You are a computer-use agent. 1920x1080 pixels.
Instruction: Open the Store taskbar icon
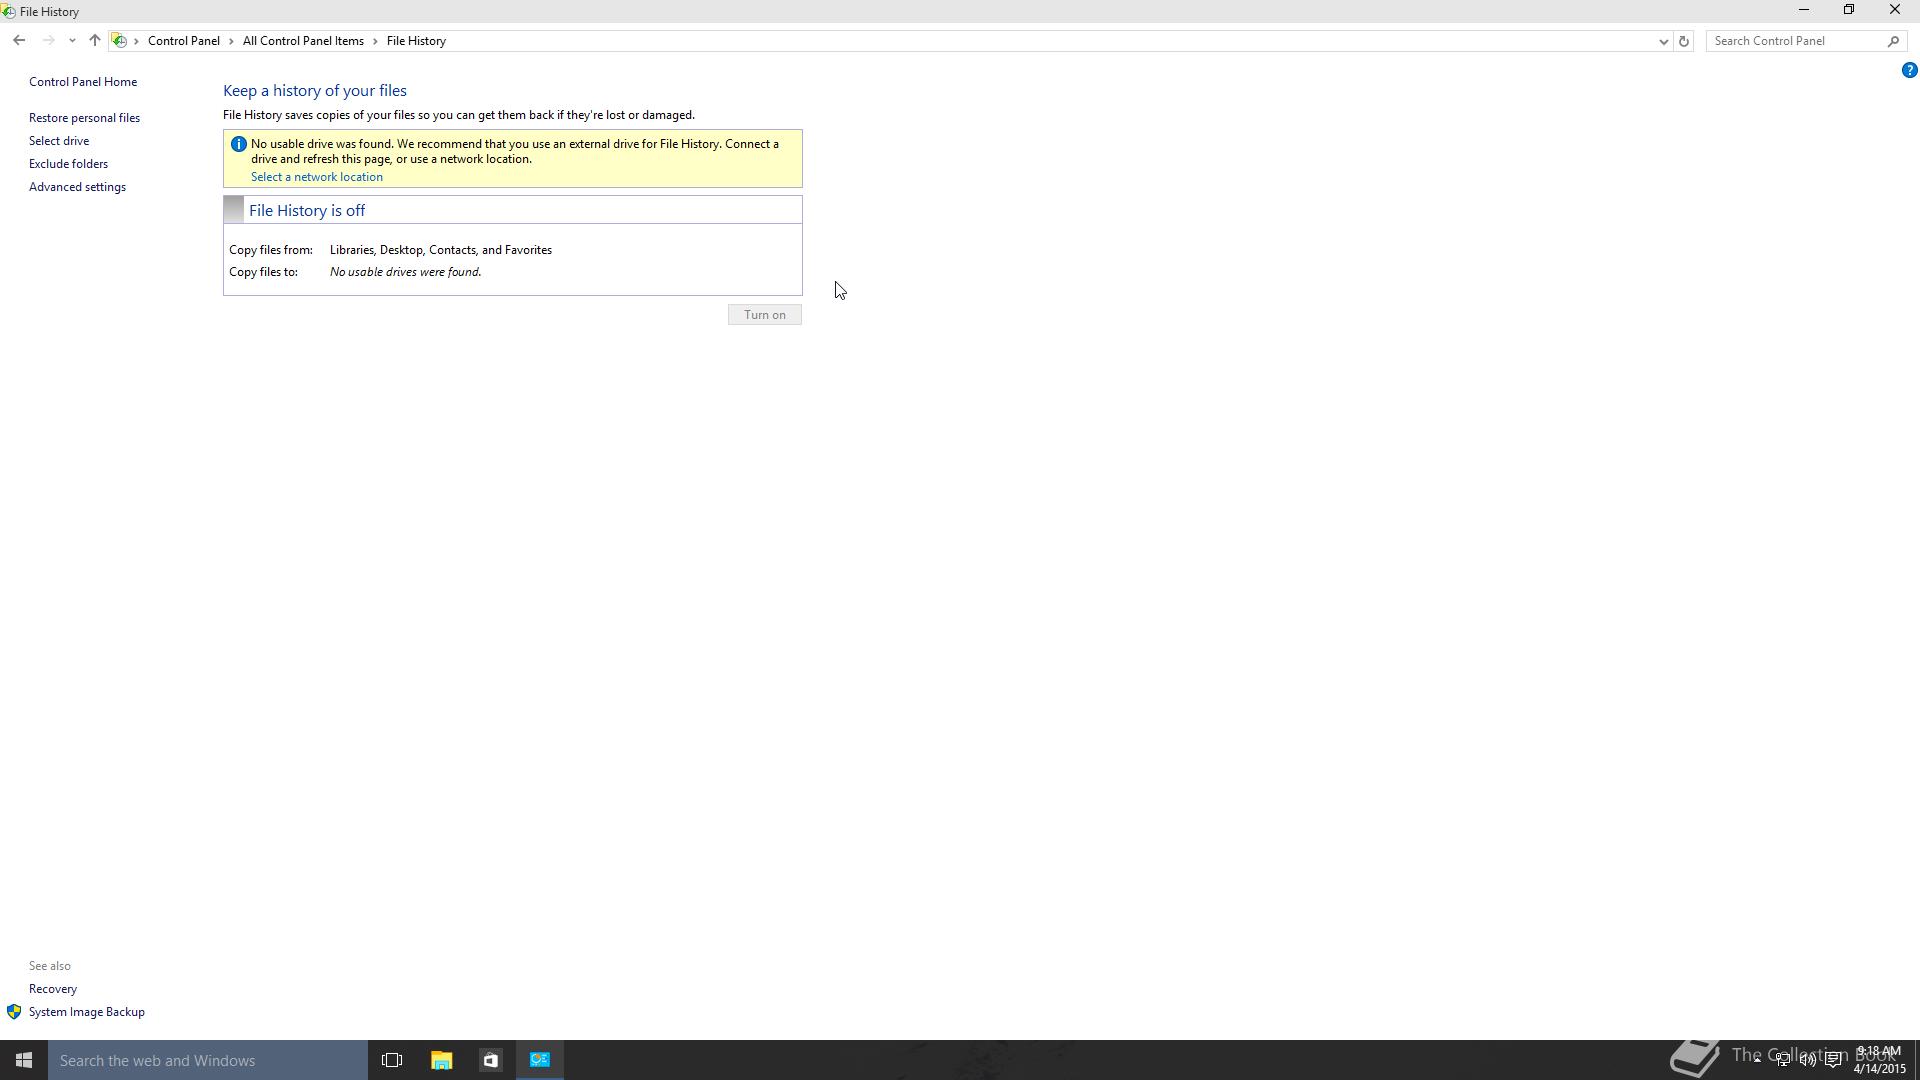coord(490,1060)
